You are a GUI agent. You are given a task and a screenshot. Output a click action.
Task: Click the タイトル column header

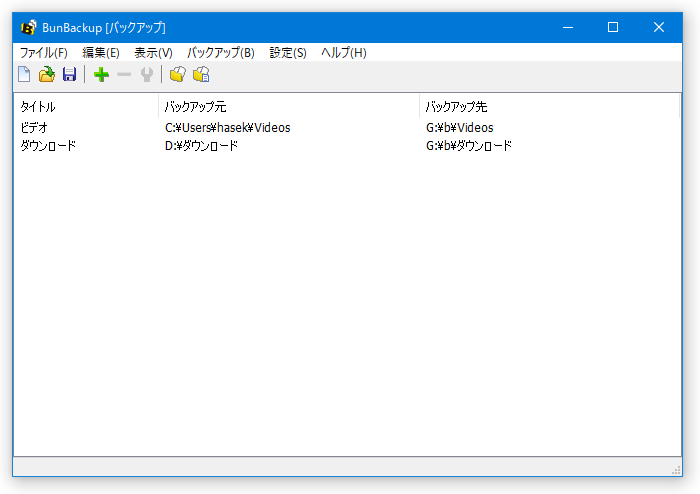coord(86,107)
